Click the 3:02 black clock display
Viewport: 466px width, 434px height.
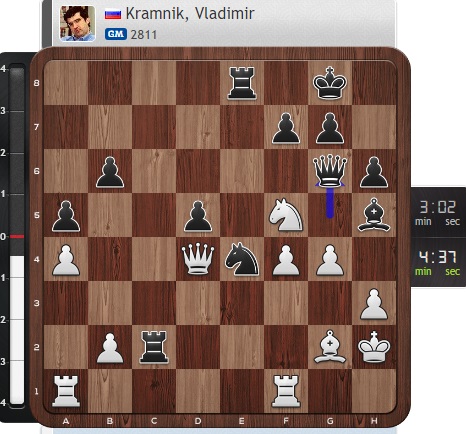pos(437,211)
